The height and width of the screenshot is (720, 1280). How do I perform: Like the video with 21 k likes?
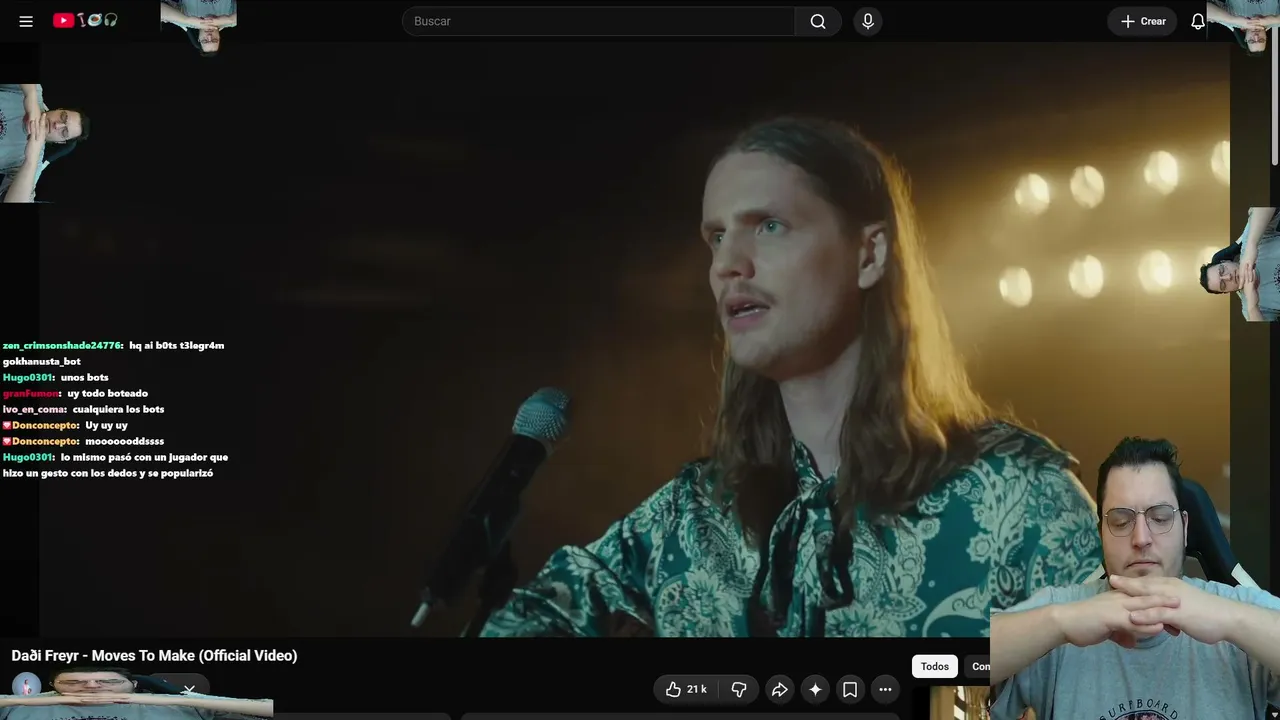[686, 689]
